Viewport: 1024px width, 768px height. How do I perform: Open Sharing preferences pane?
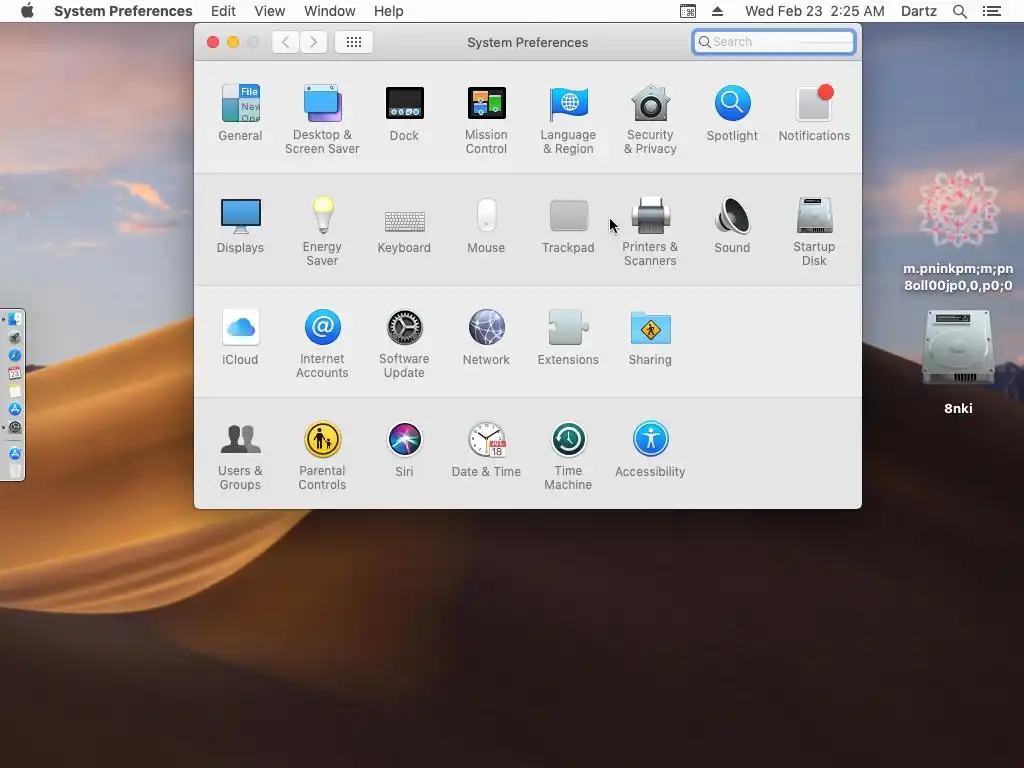[650, 337]
